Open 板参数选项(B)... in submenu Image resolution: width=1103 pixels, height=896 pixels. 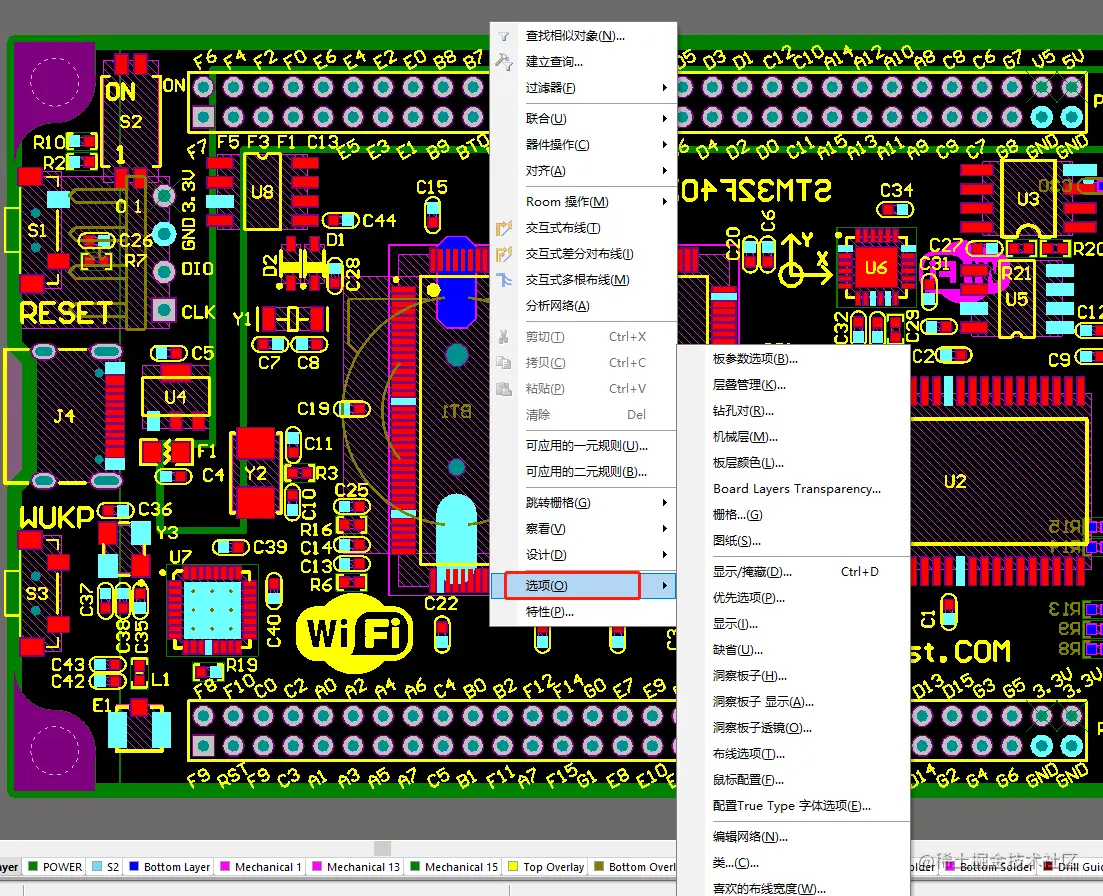pos(793,359)
